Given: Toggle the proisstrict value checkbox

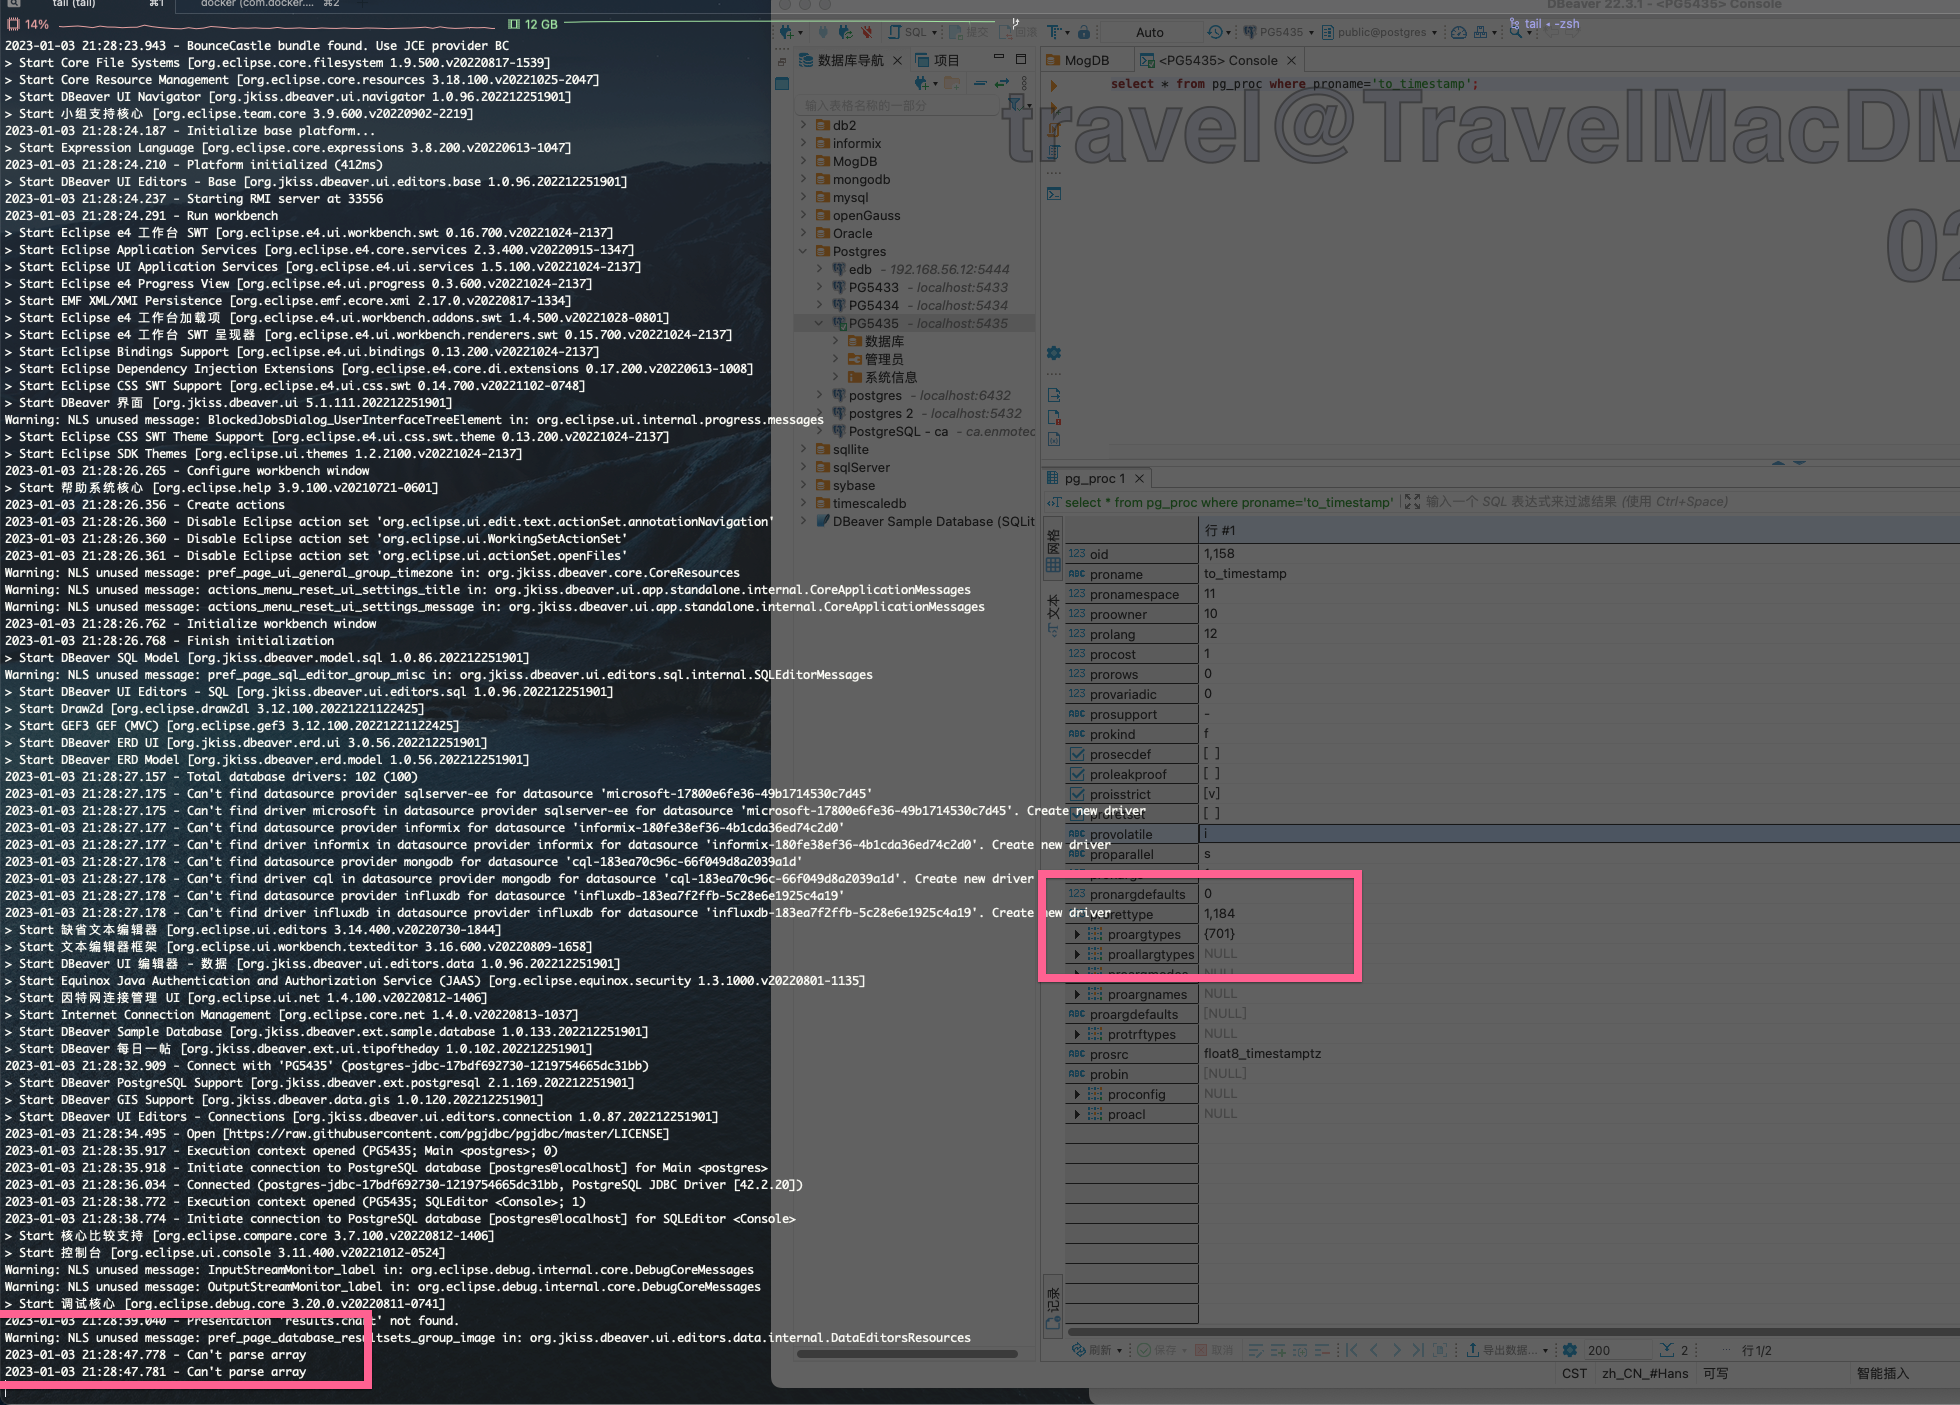Looking at the screenshot, I should point(1211,794).
